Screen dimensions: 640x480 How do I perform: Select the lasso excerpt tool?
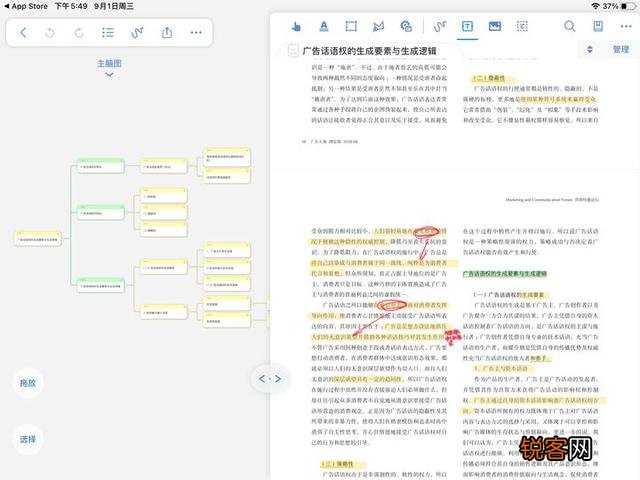click(x=378, y=27)
